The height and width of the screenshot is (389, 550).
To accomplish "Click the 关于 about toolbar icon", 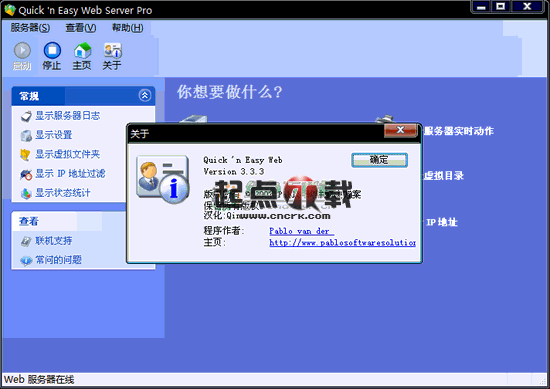I will (112, 51).
